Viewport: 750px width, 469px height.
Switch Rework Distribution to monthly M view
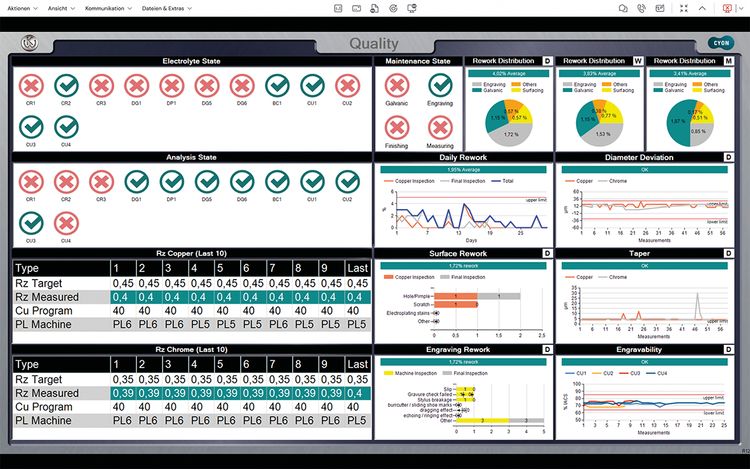pos(728,61)
